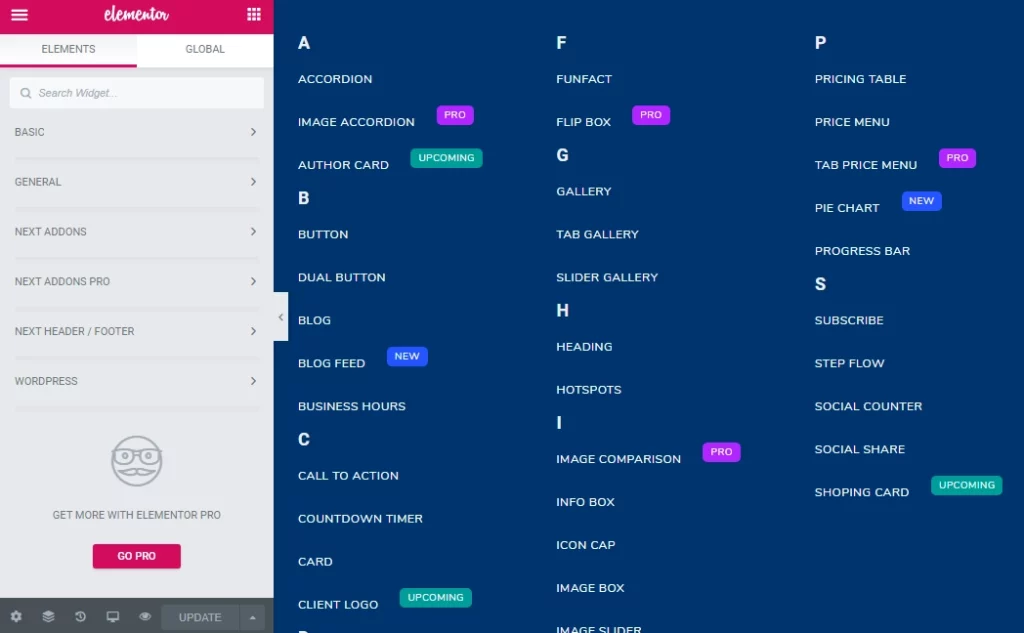Expand the WordPress widgets section
Screen dimensions: 1024x633
[x=136, y=381]
